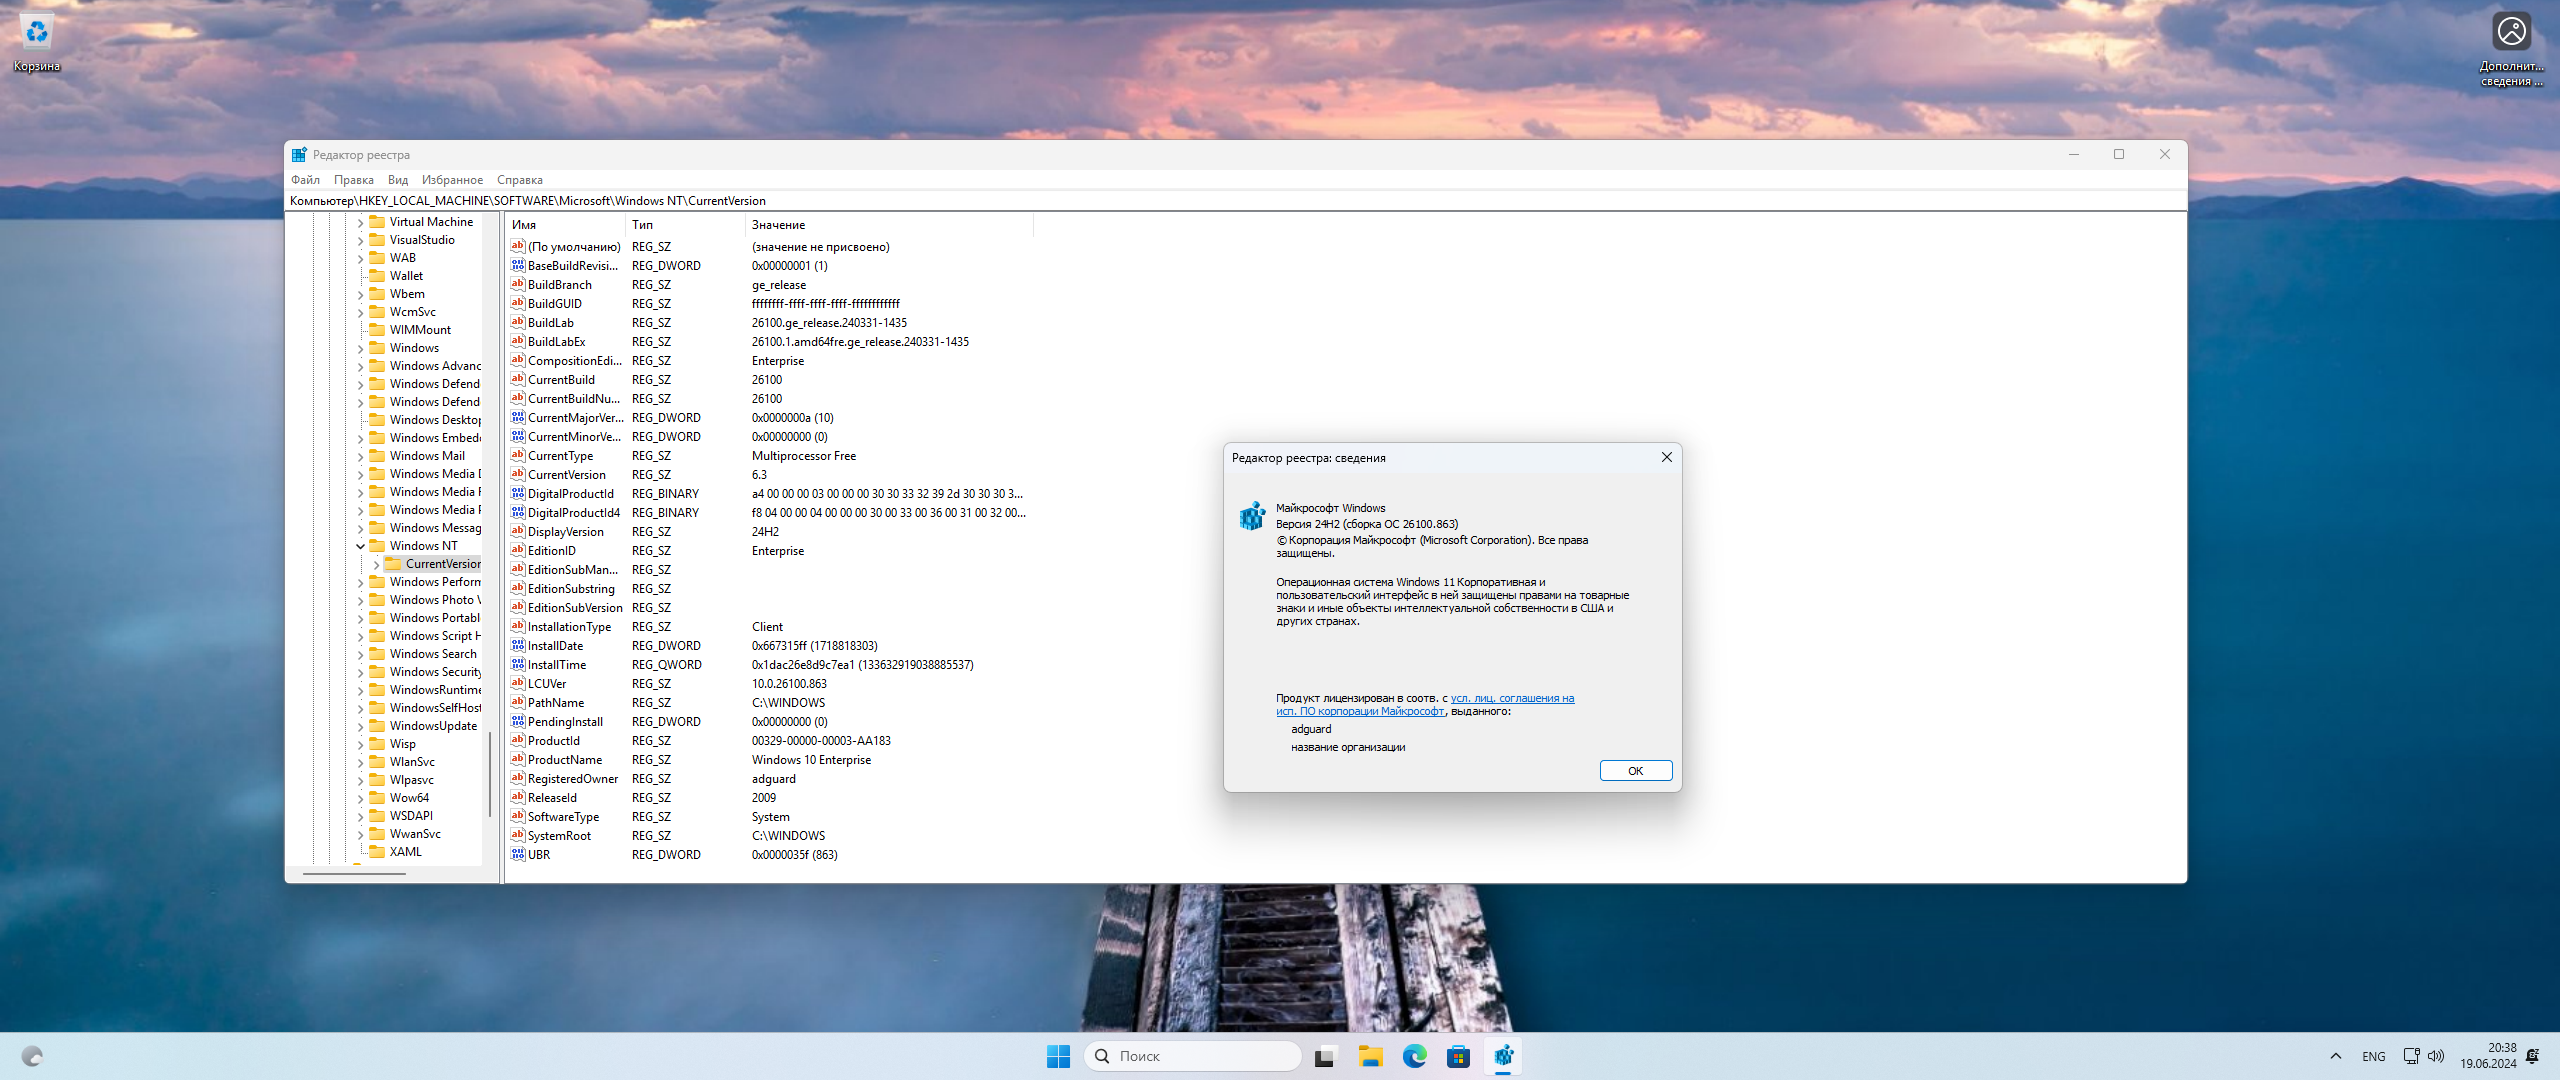Click the UBR DWORD value icon
This screenshot has height=1080, width=2560.
[517, 855]
